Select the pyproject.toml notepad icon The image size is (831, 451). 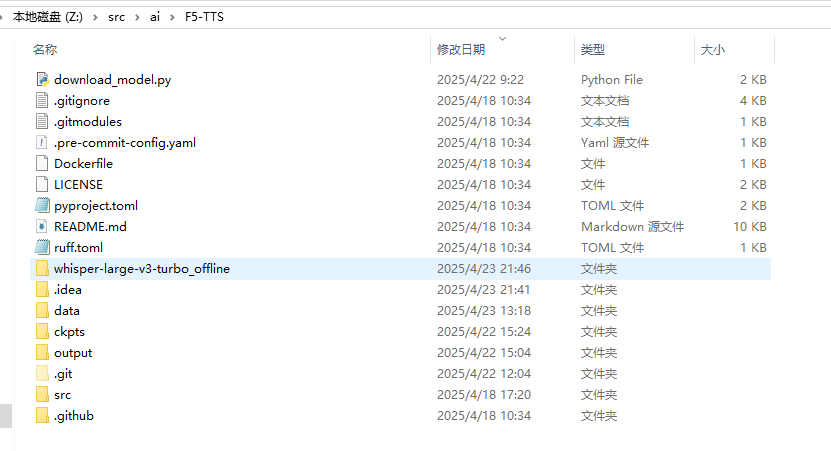point(42,206)
